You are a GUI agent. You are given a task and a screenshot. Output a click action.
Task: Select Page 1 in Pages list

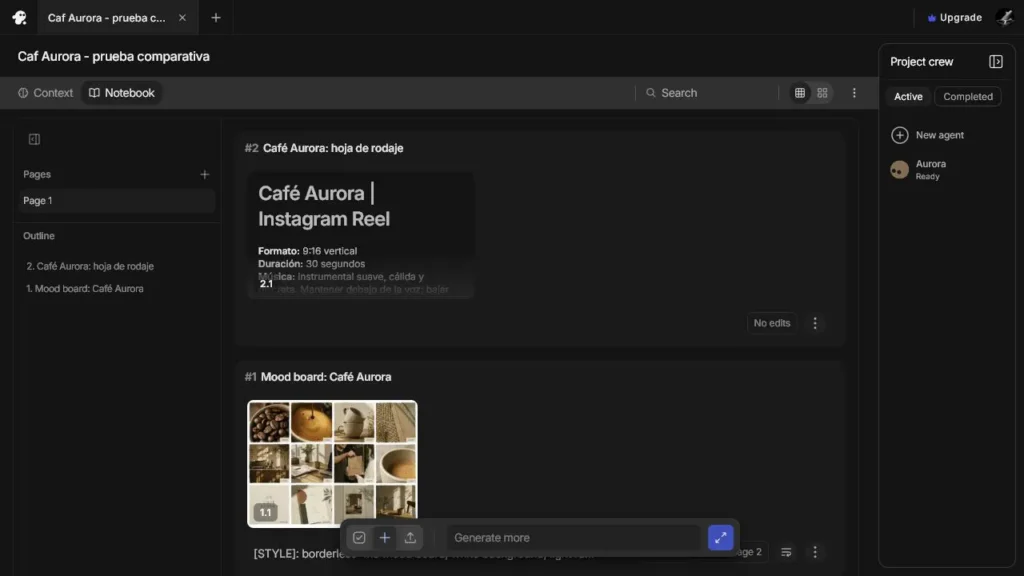pyautogui.click(x=116, y=200)
